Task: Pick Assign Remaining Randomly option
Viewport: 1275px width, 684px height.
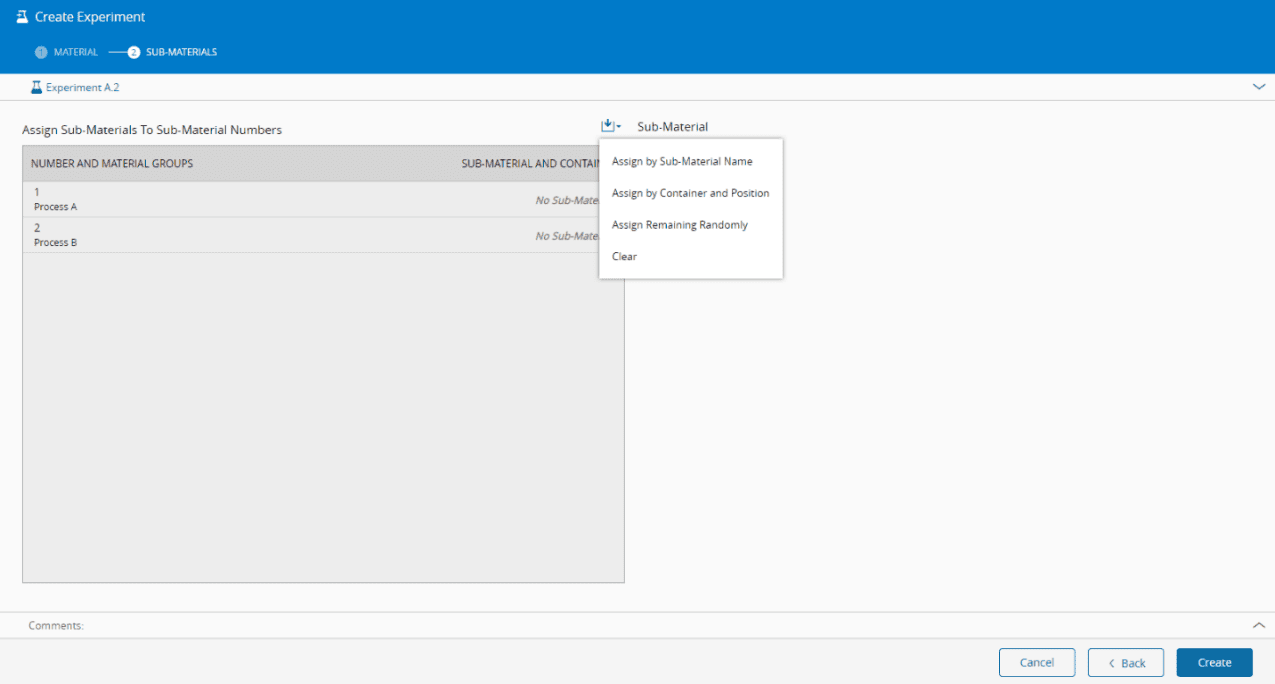Action: (x=679, y=225)
